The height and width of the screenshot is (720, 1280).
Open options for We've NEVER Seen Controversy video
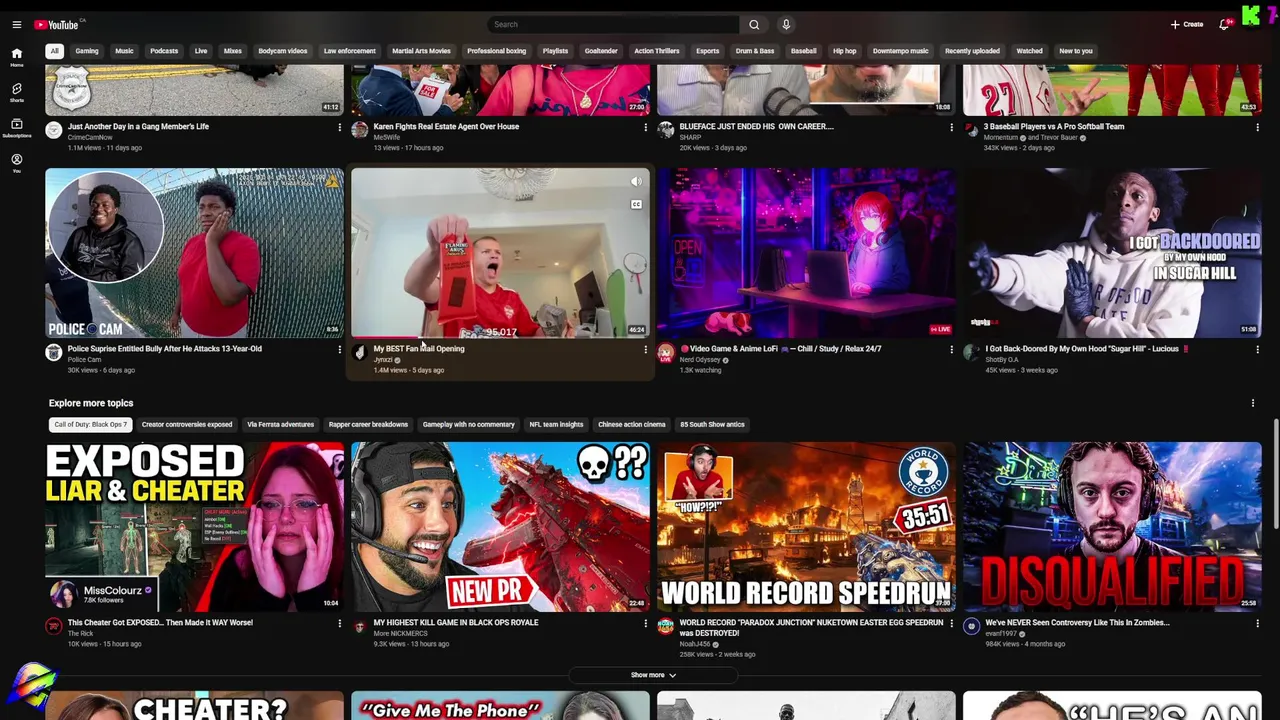tap(1257, 623)
